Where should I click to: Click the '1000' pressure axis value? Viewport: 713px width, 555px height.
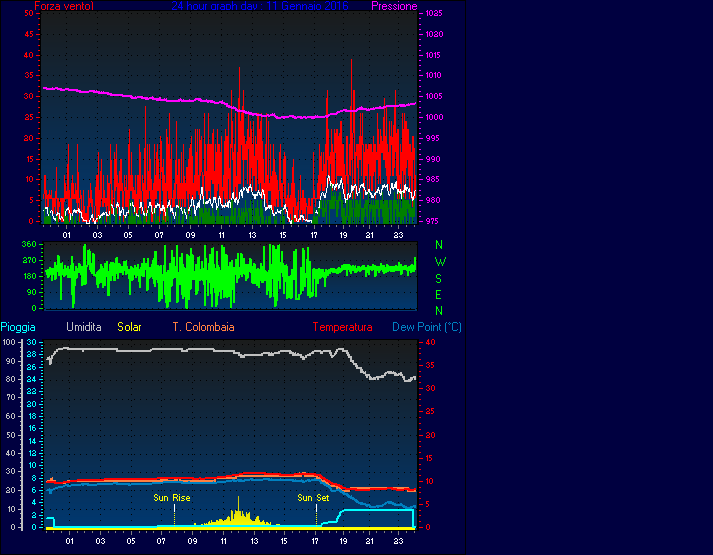point(434,117)
